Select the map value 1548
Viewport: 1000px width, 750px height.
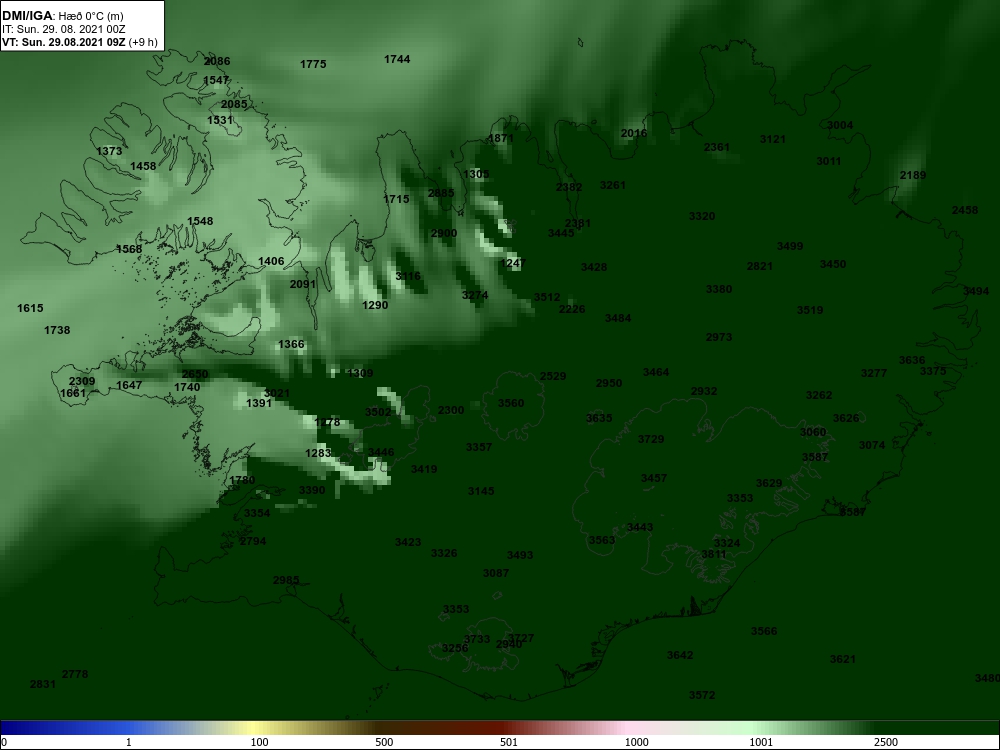click(200, 221)
